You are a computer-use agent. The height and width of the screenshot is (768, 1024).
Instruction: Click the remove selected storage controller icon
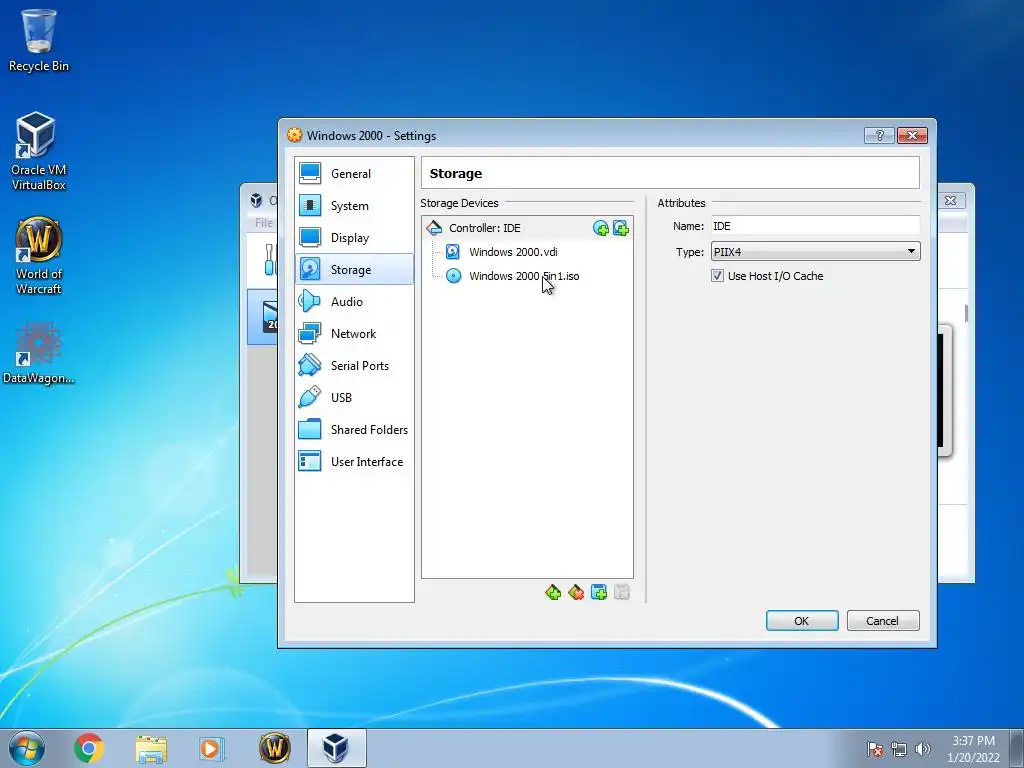575,592
